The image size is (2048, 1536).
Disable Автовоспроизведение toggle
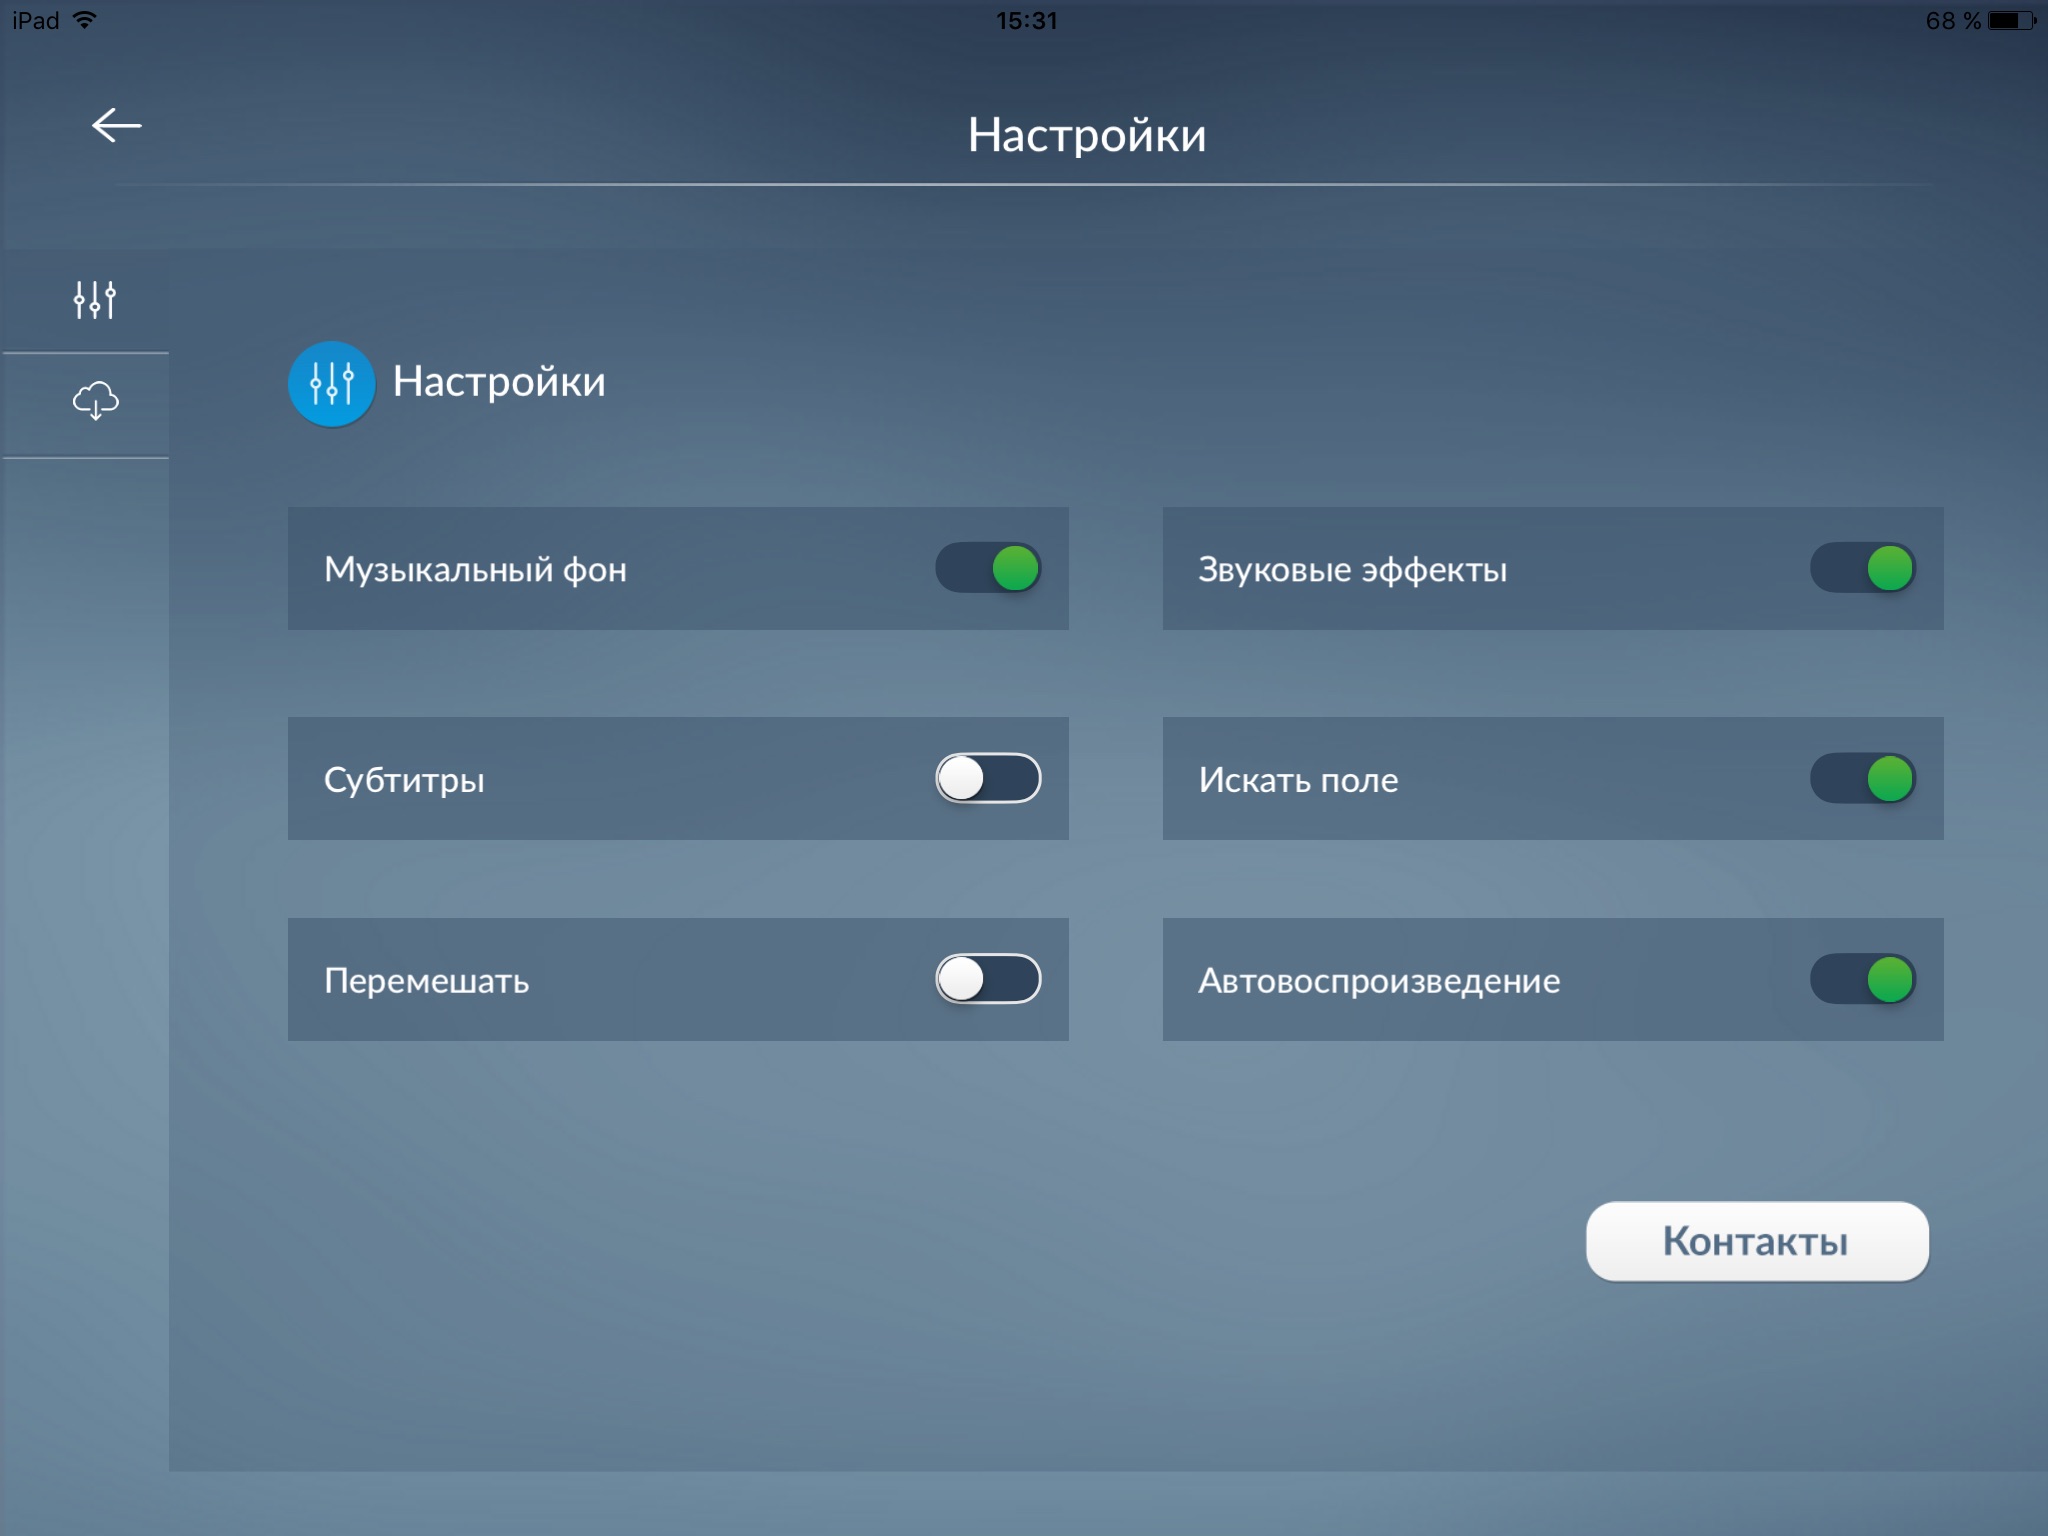[1863, 979]
